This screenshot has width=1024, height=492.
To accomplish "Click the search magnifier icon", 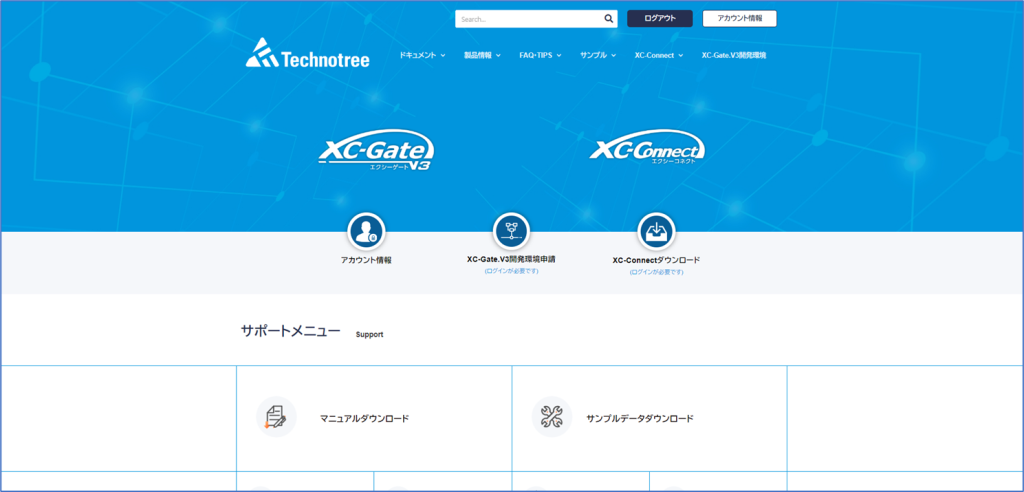I will 609,18.
